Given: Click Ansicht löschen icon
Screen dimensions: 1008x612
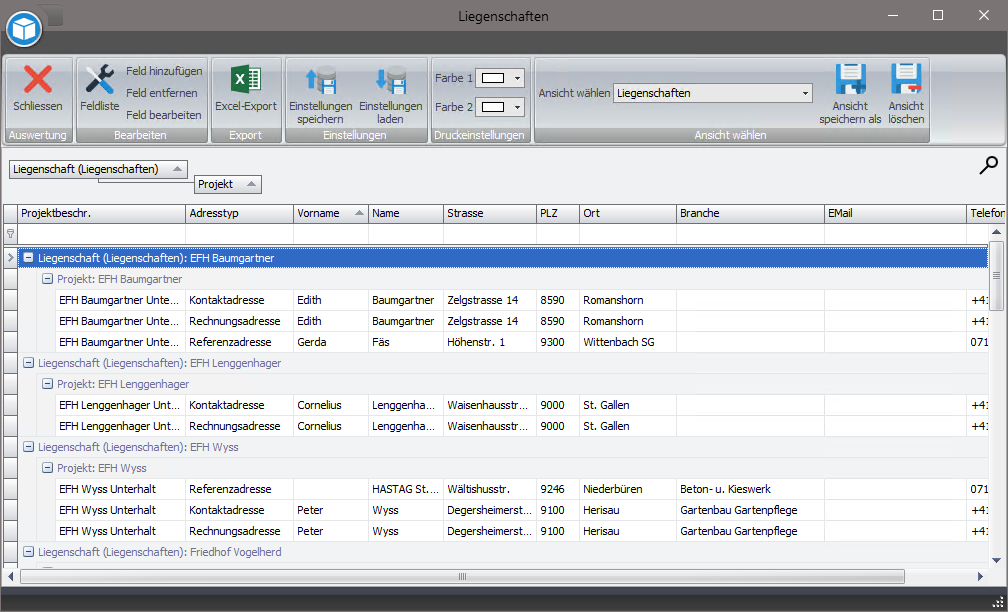Looking at the screenshot, I should tap(906, 79).
